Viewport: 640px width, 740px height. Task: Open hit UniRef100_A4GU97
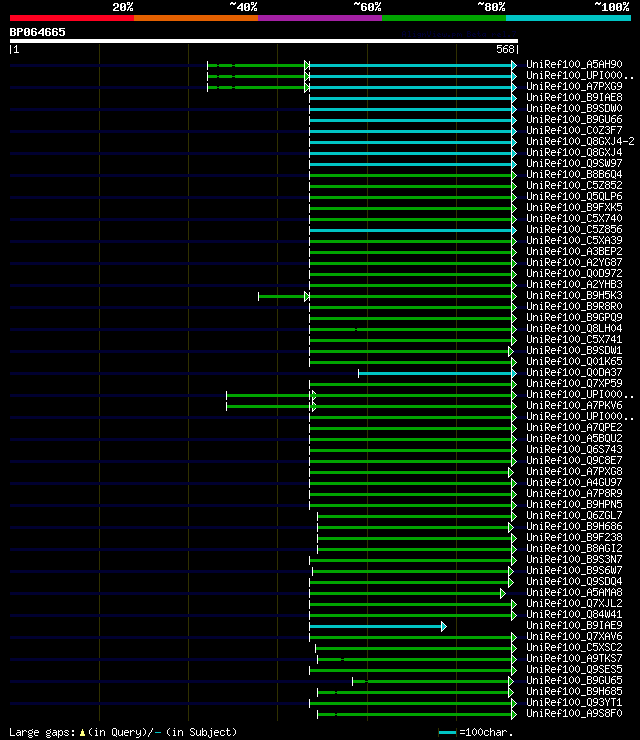click(574, 483)
